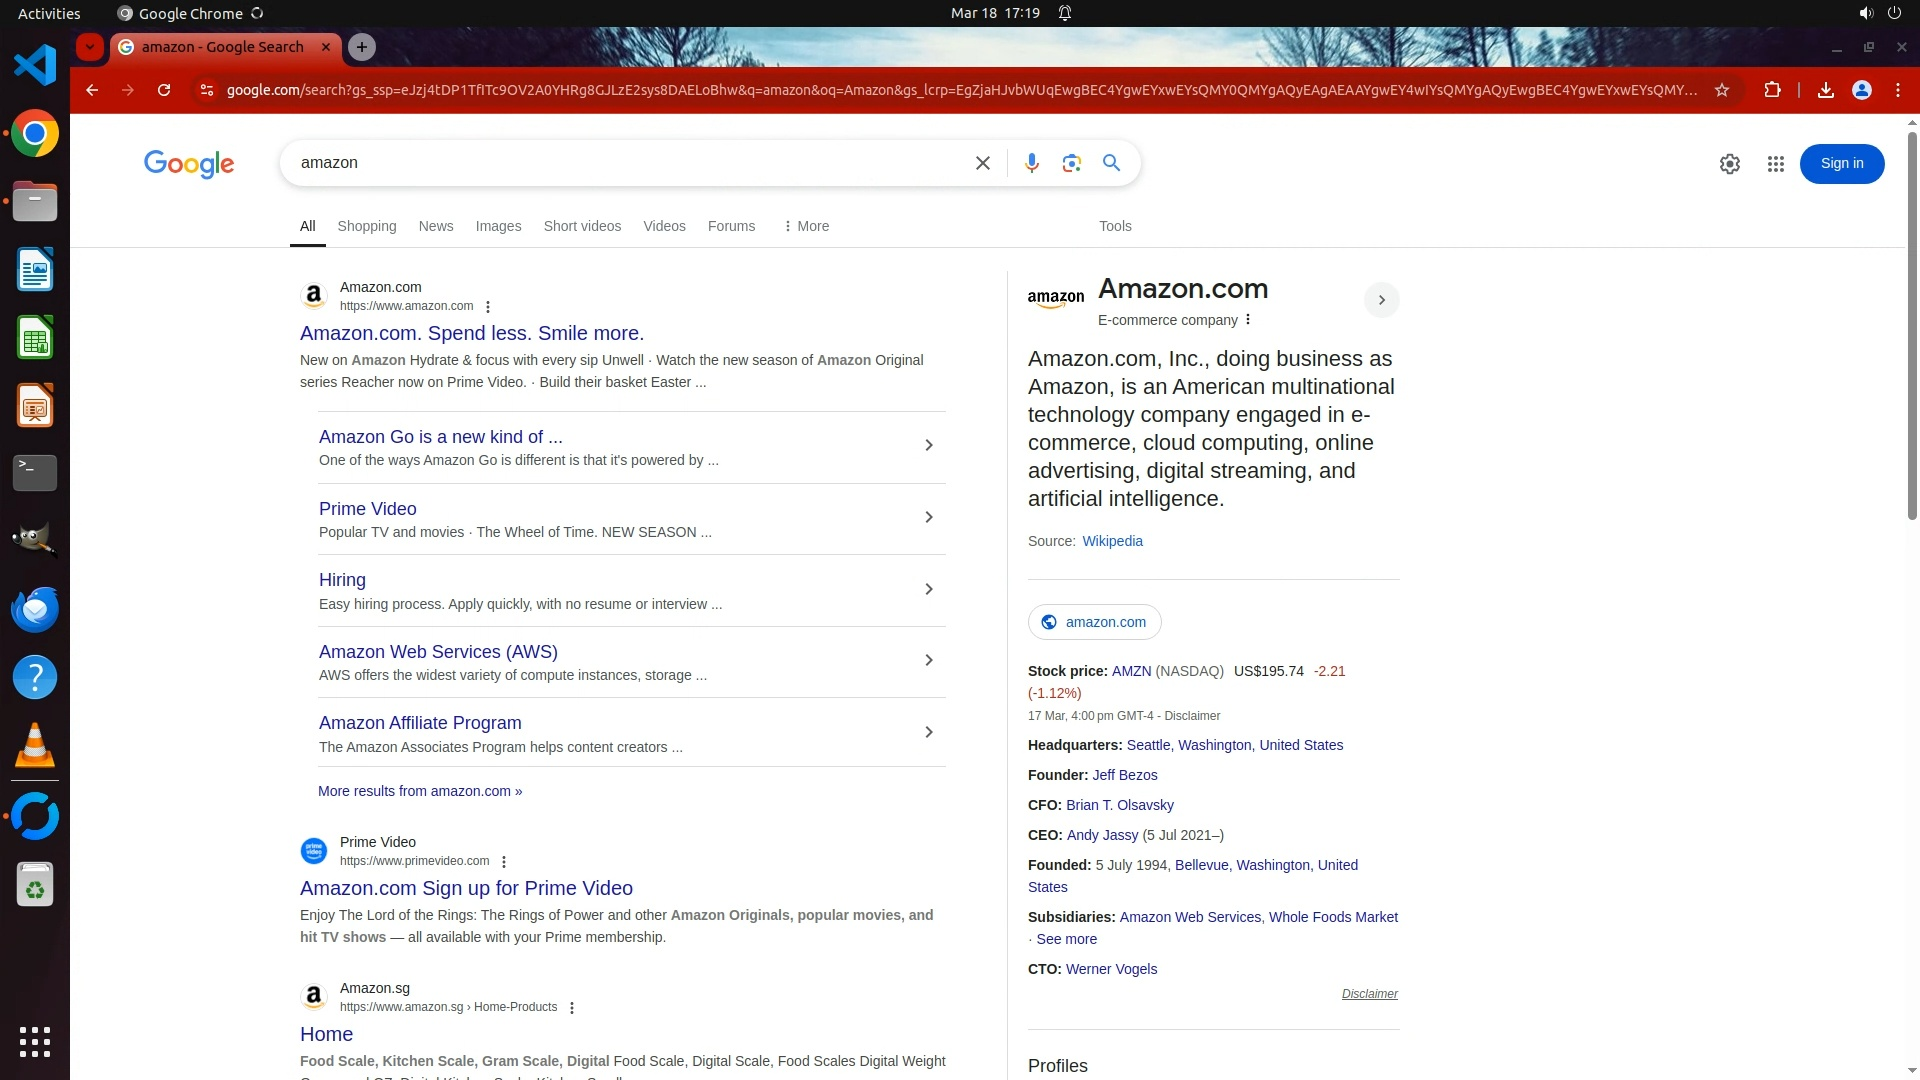The height and width of the screenshot is (1080, 1920).
Task: Click the Sign in button
Action: (1841, 164)
